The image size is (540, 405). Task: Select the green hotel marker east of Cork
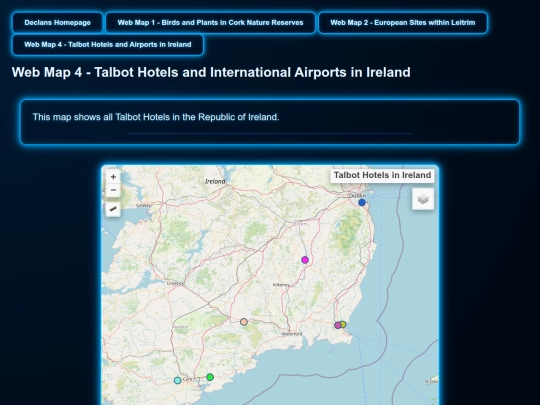(210, 377)
